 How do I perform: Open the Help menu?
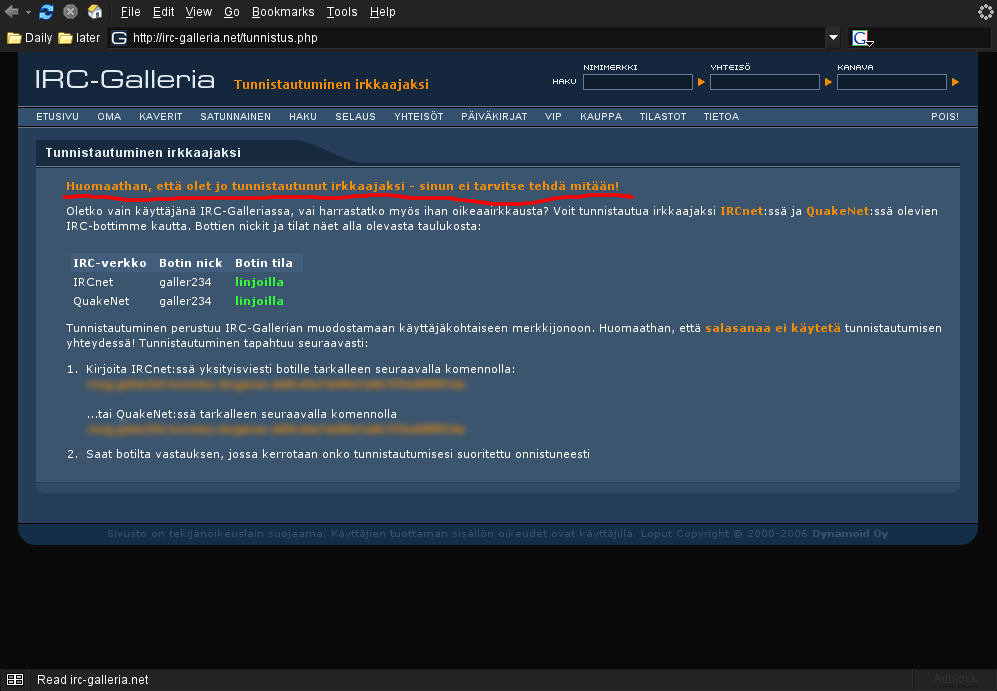point(382,11)
